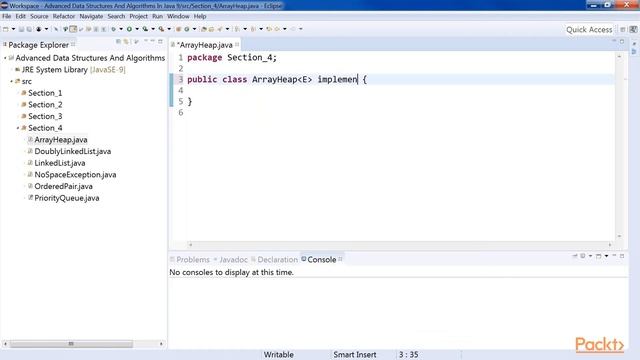This screenshot has width=640, height=360.
Task: Collapse the Section_4 package
Action: click(x=18, y=128)
